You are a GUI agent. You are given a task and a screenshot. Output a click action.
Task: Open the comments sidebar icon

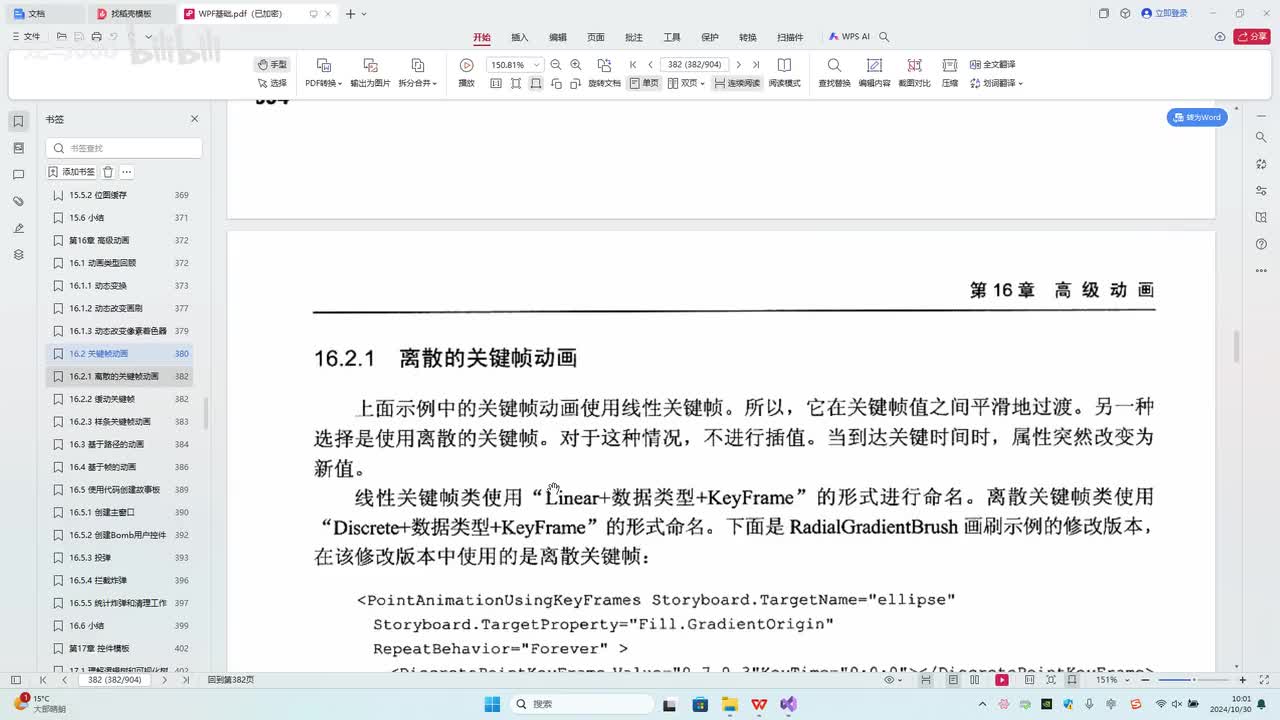tap(18, 175)
